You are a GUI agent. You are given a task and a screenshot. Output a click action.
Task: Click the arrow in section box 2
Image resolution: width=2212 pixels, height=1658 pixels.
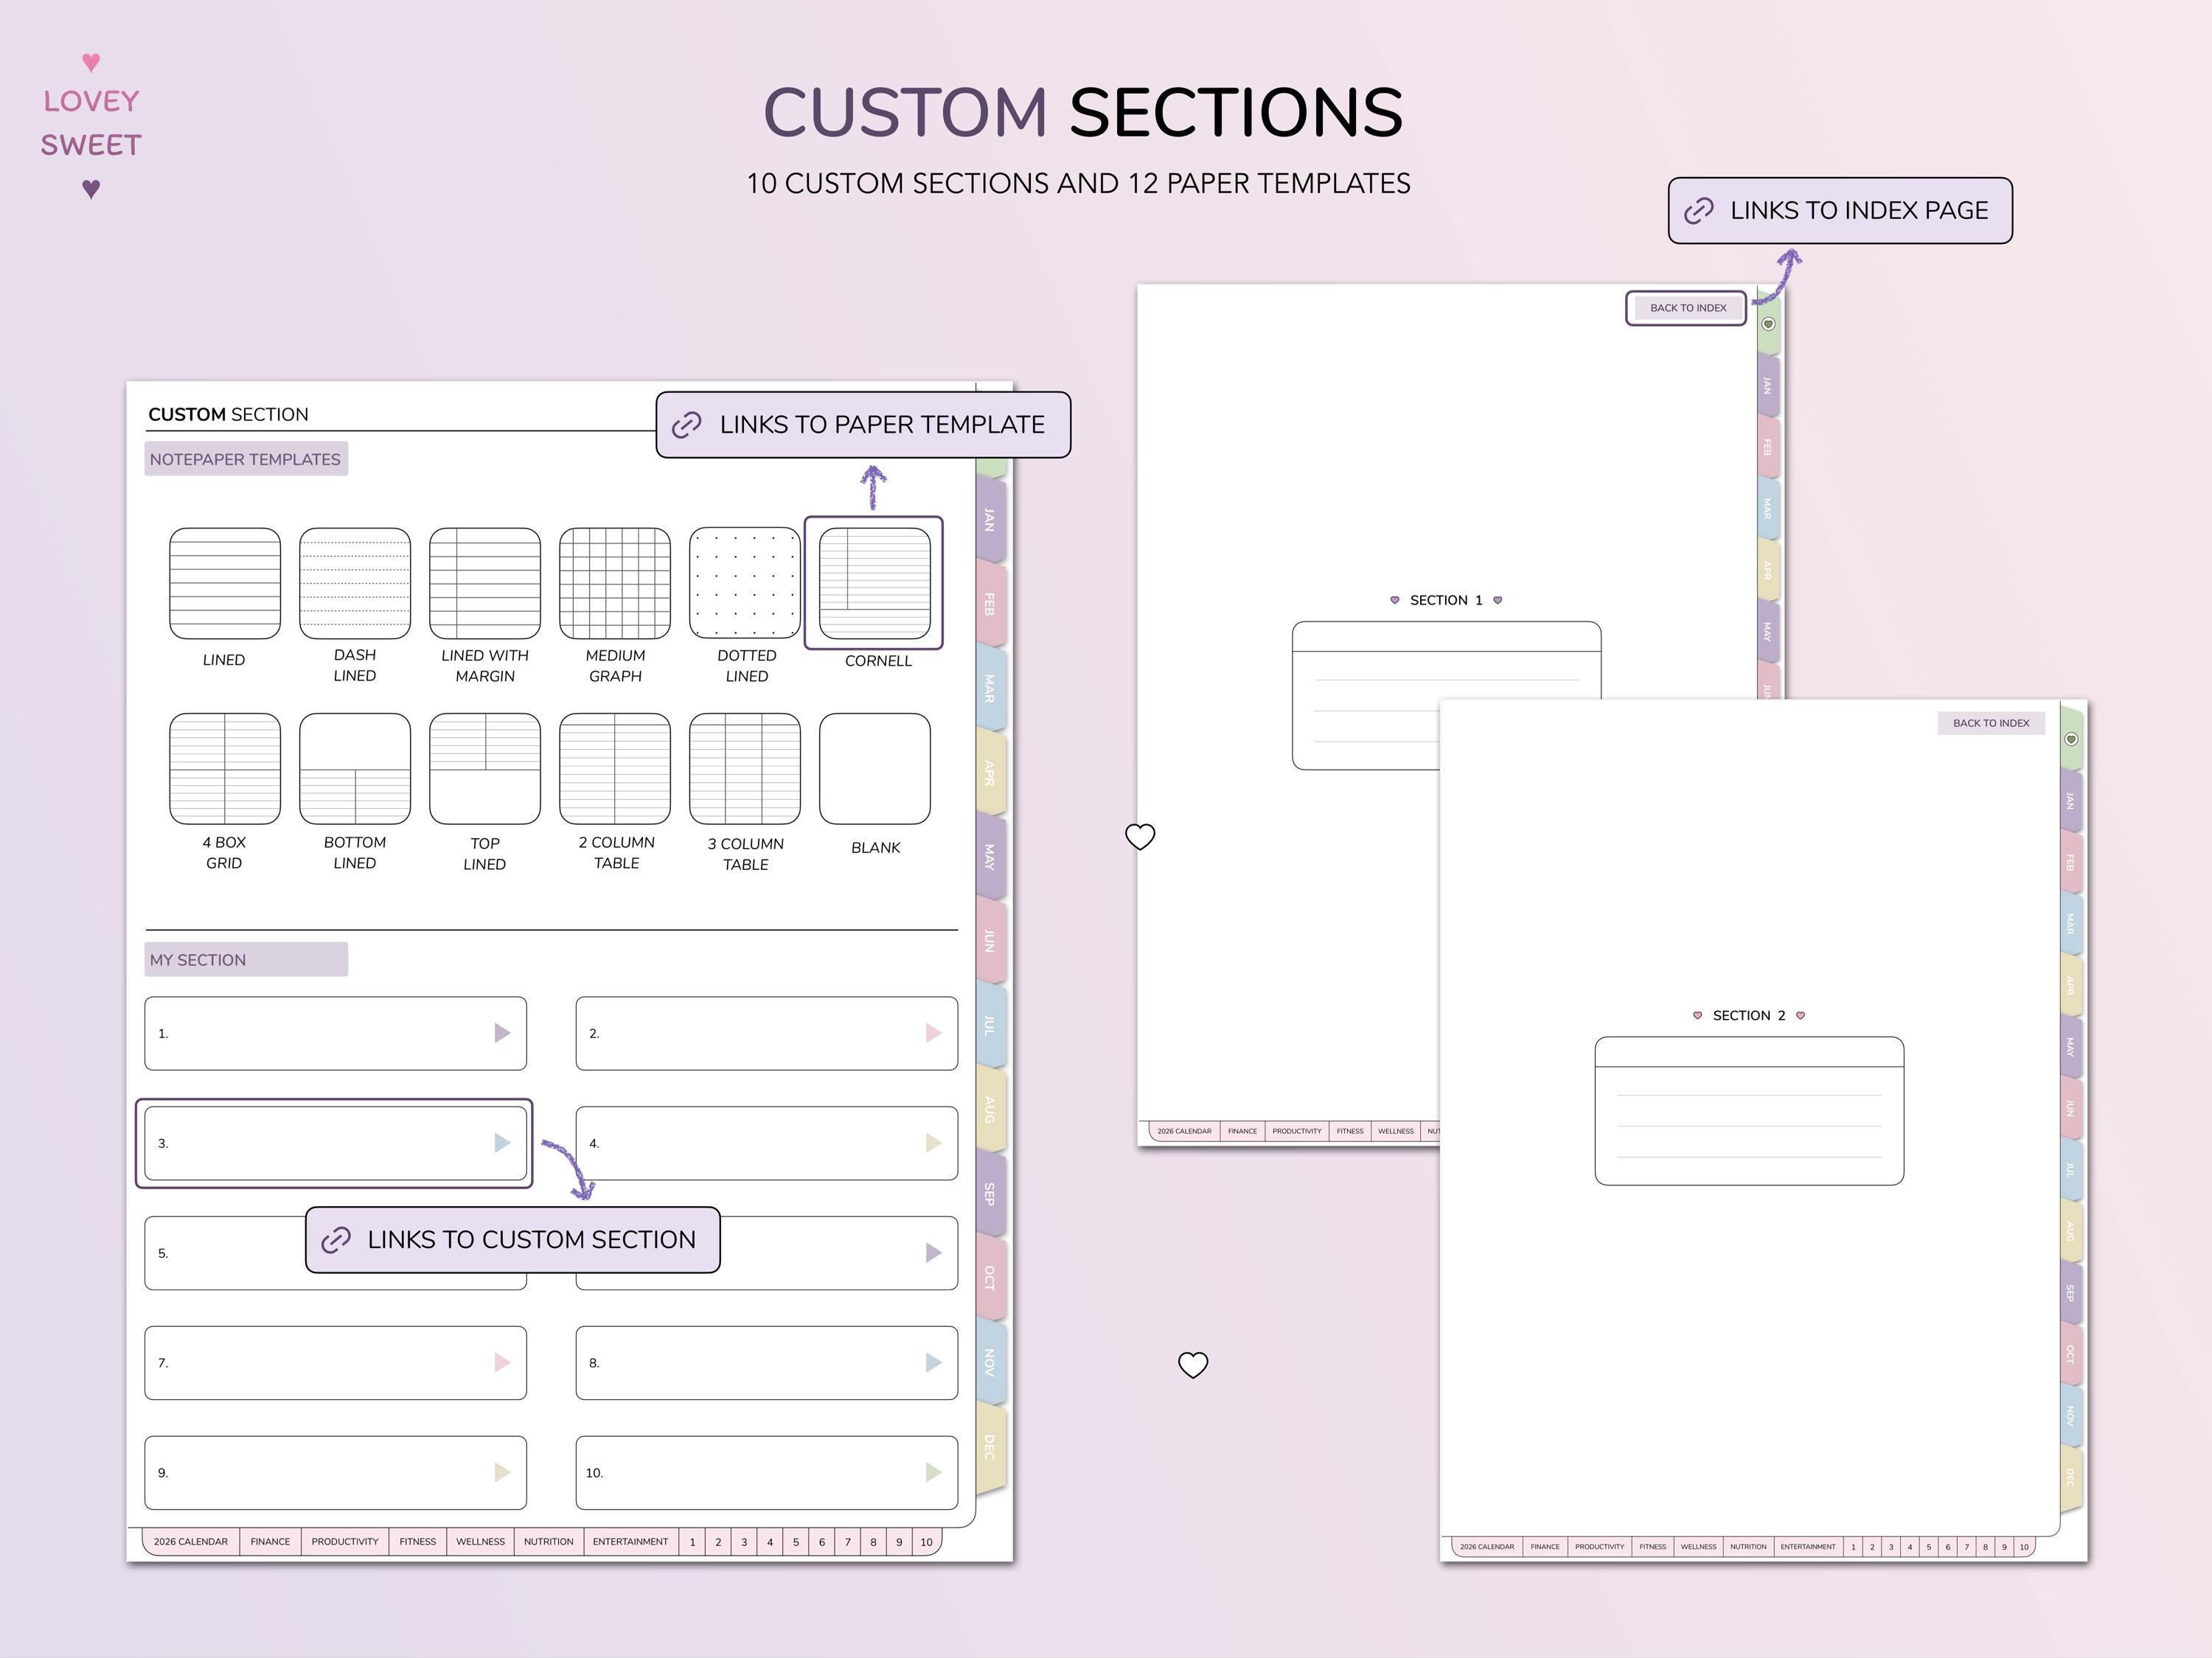[934, 1033]
